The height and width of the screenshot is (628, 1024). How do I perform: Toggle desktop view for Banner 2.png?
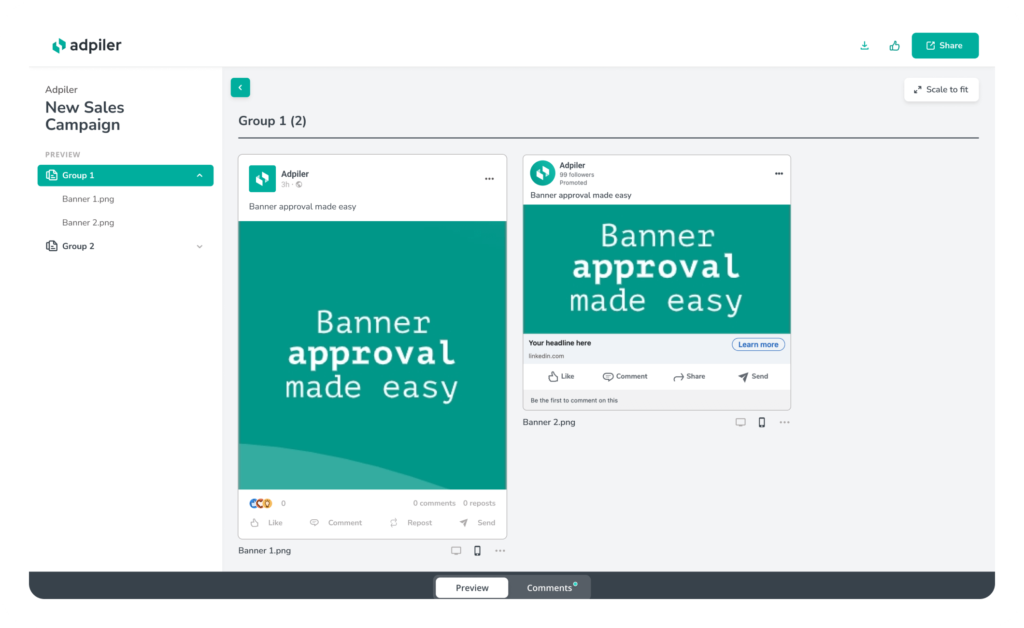click(741, 422)
